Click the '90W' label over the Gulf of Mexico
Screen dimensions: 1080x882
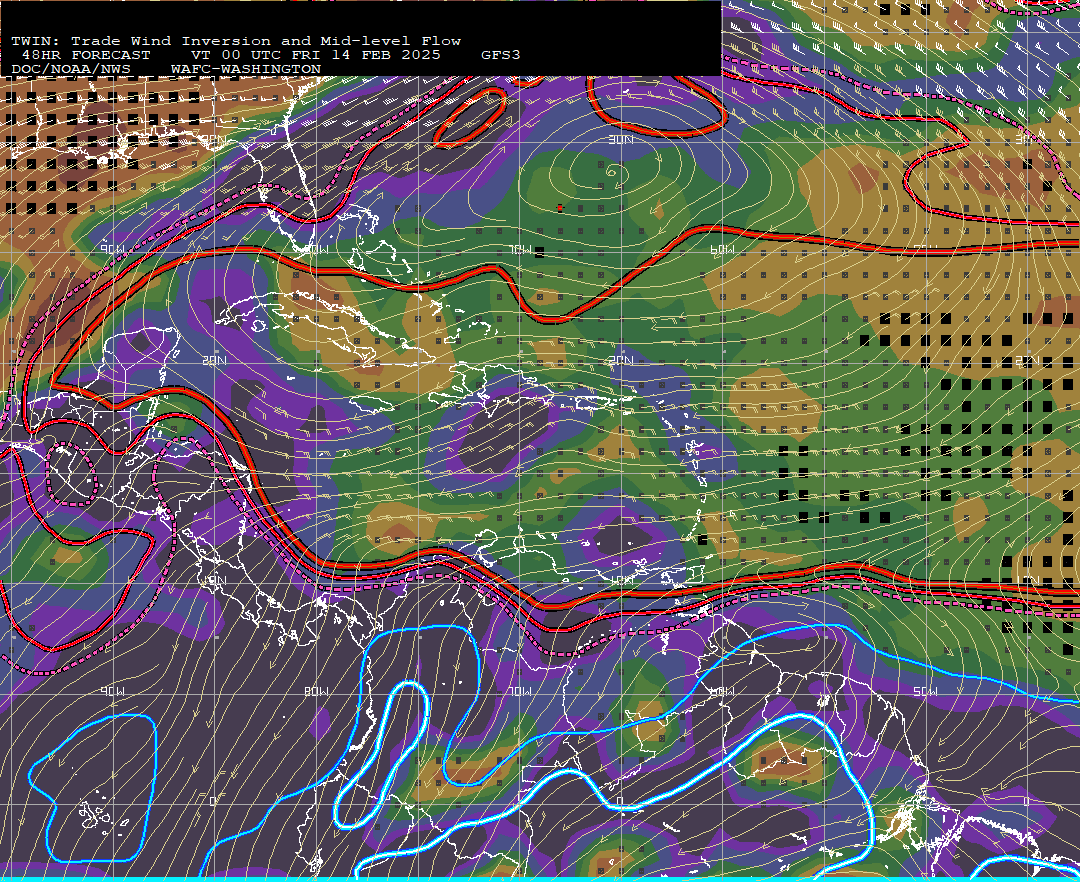(112, 249)
